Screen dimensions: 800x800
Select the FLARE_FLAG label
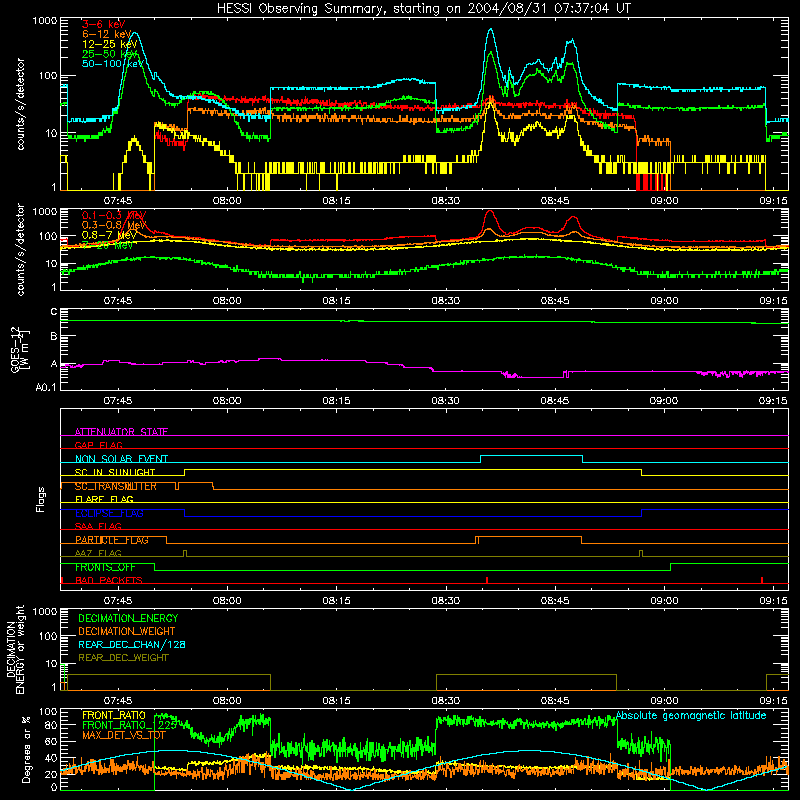tap(104, 499)
